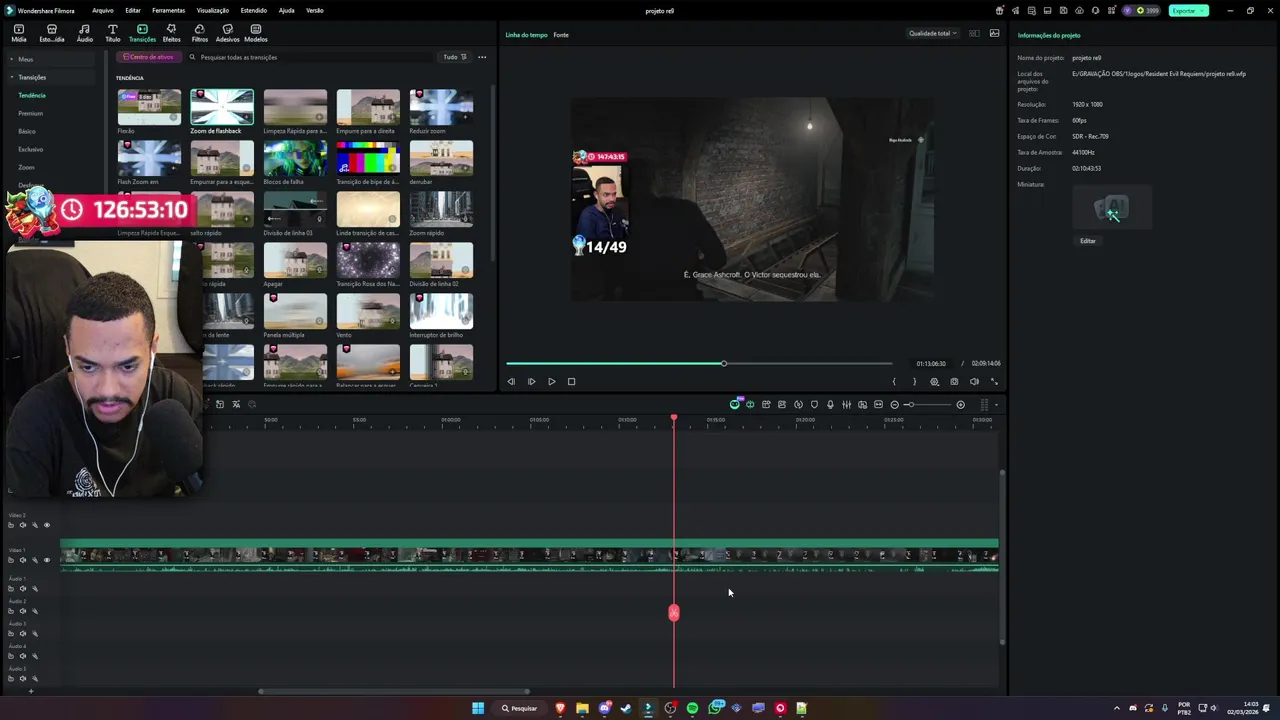Open the Editar menu

tap(133, 10)
